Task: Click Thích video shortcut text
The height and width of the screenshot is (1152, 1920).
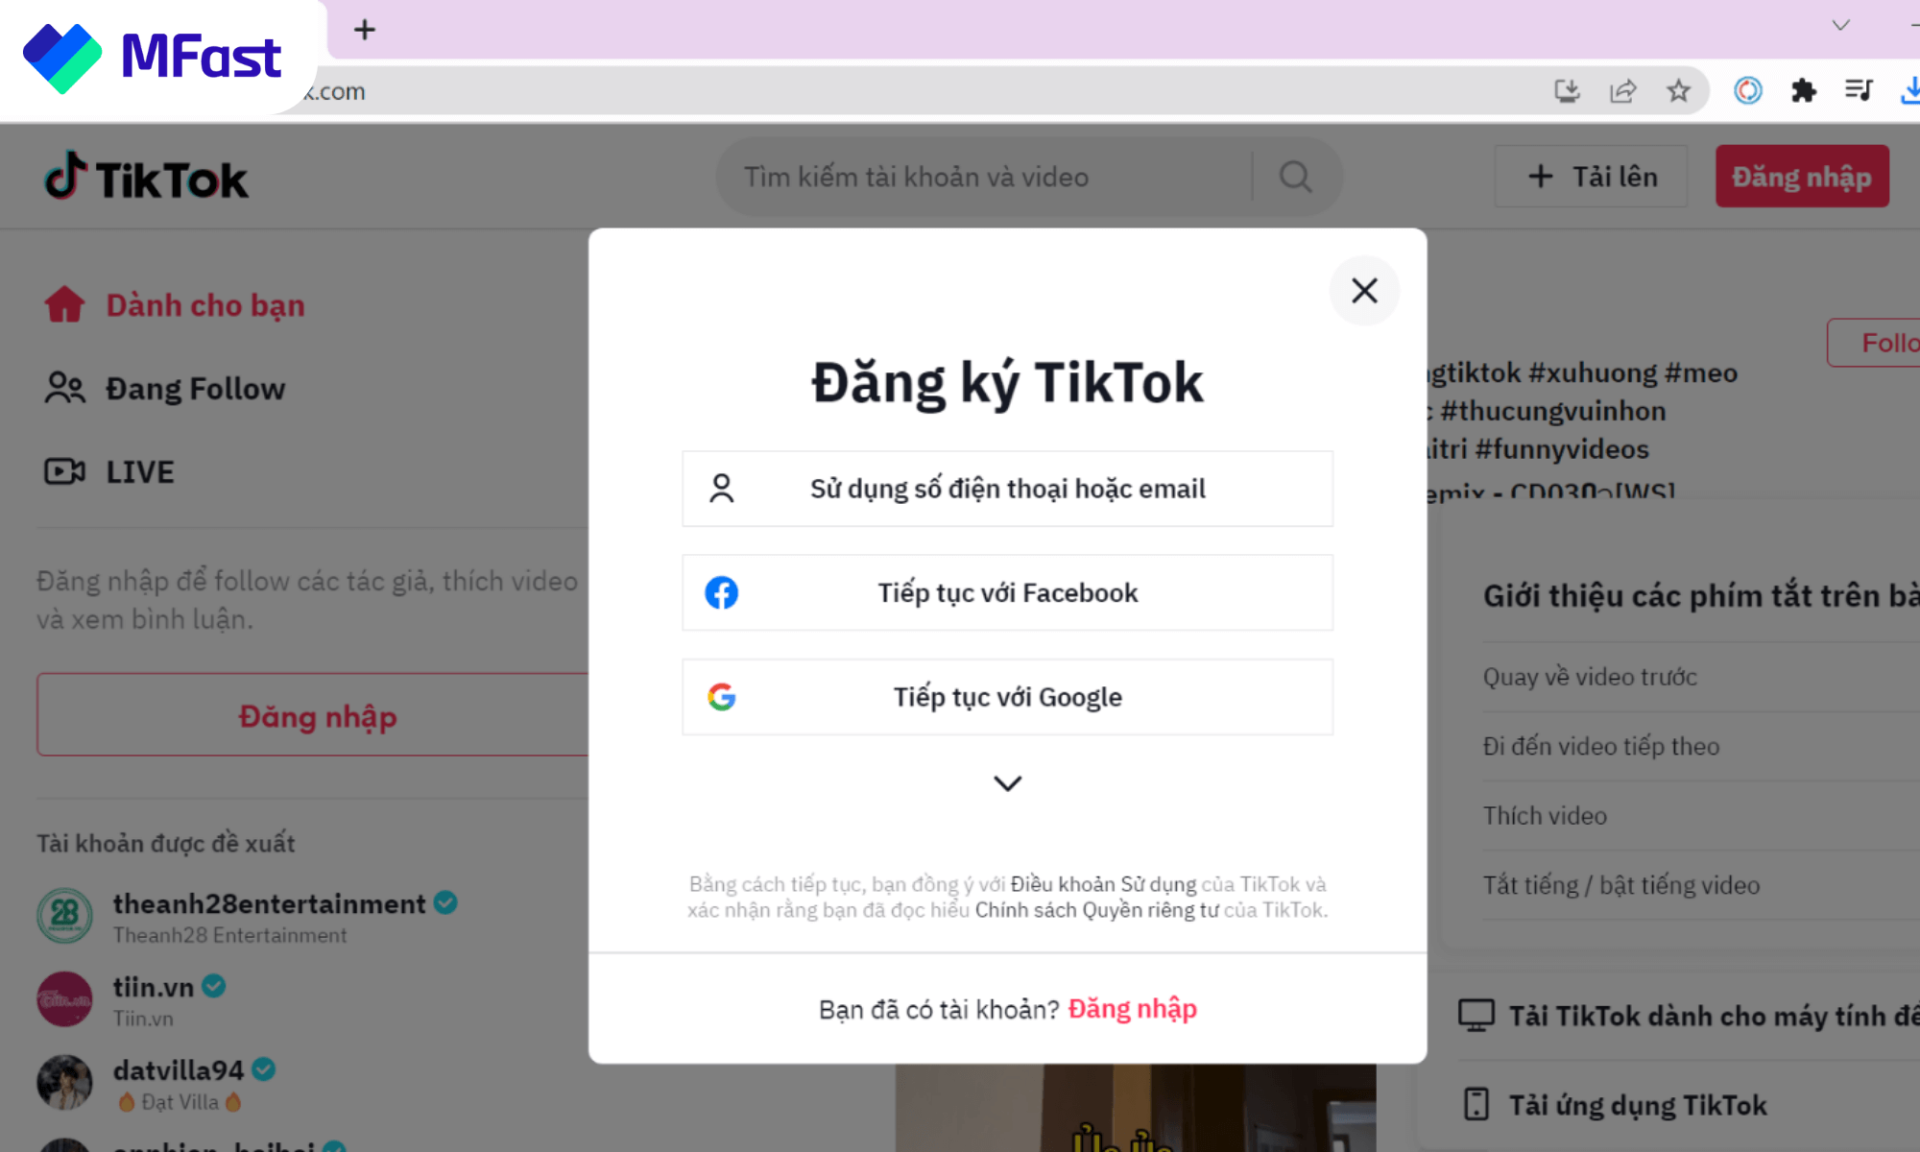Action: pos(1545,816)
